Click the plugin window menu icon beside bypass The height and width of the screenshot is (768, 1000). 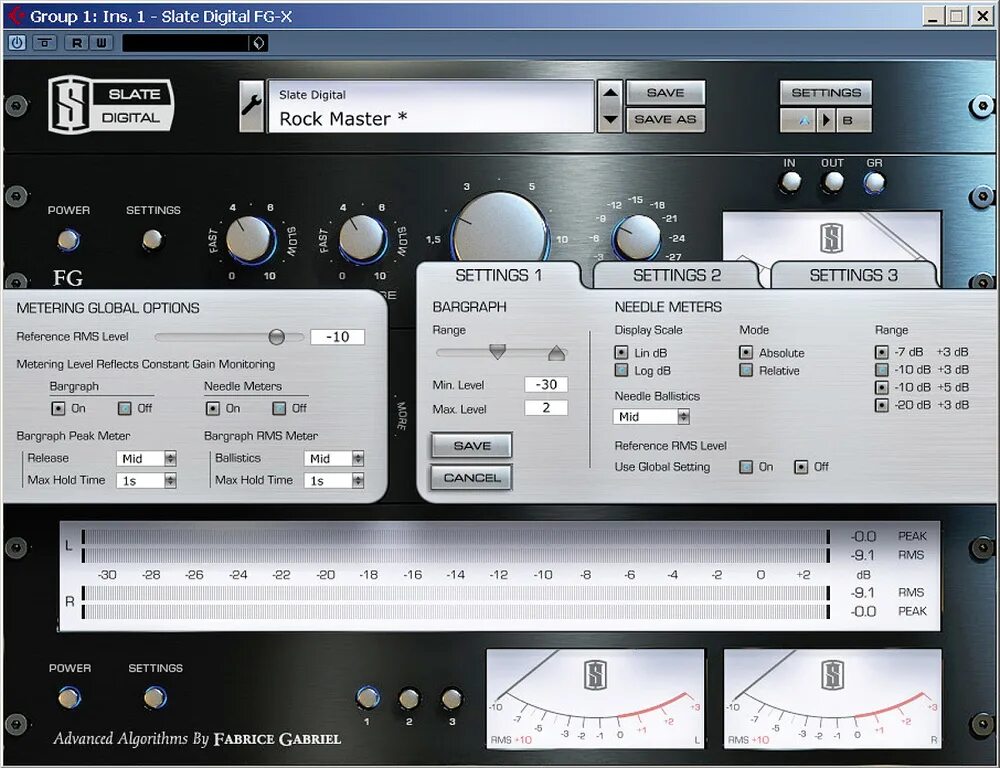(x=45, y=43)
